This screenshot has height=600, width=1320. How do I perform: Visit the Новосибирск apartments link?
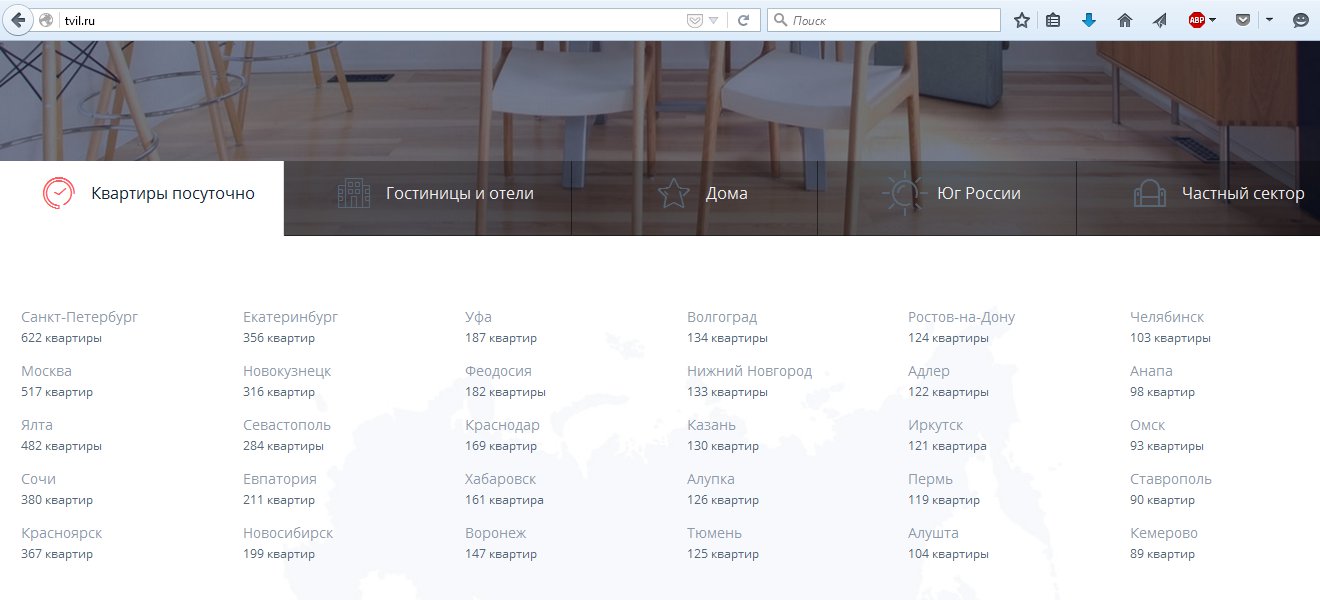tap(288, 533)
